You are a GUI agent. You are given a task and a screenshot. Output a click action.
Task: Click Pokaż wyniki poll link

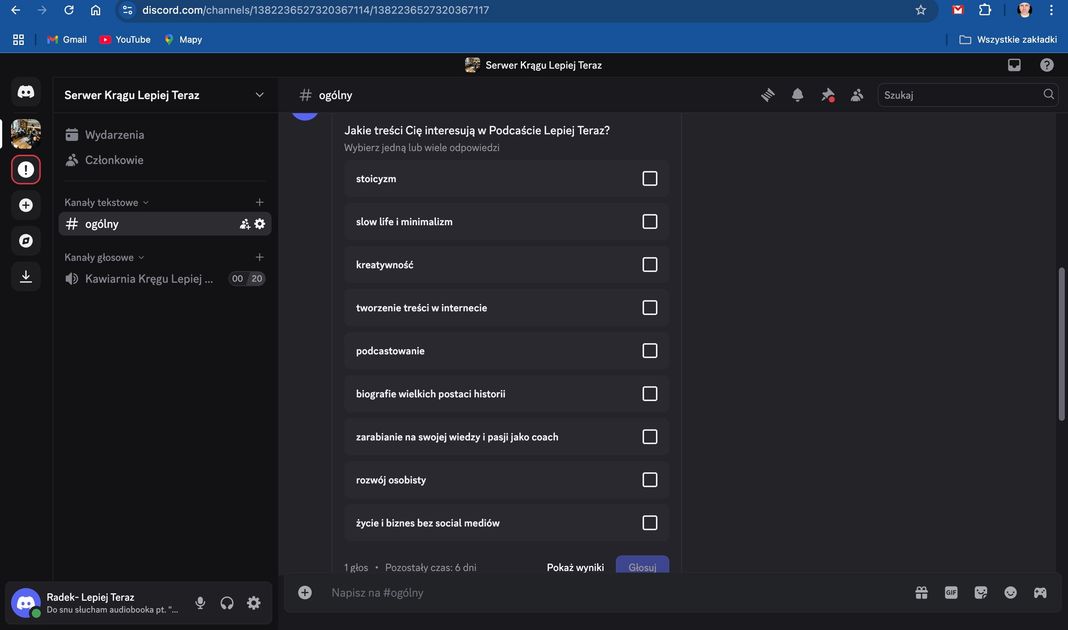(575, 567)
